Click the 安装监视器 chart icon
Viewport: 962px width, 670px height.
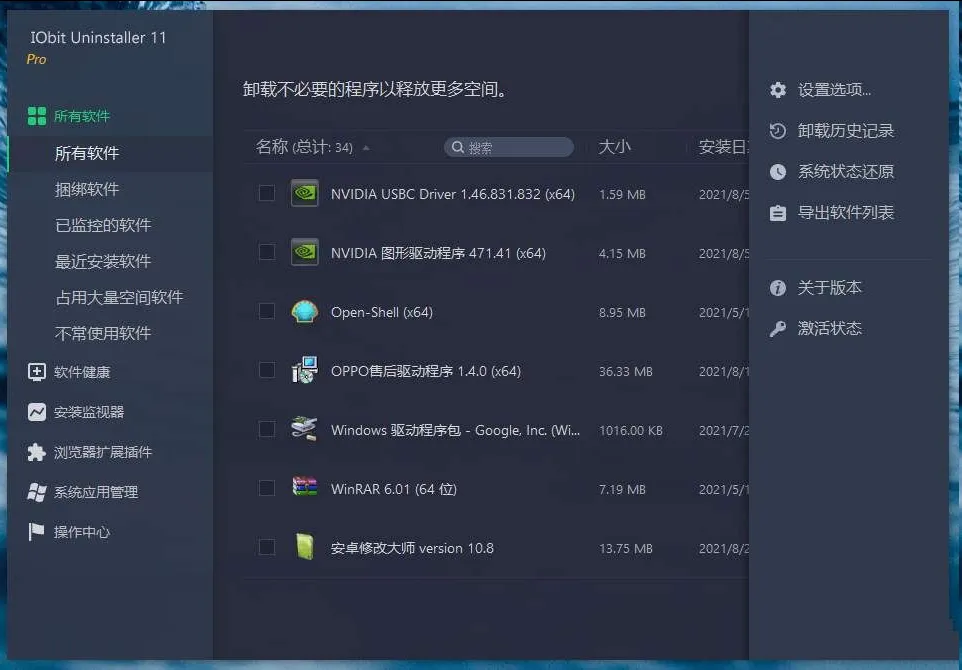(37, 412)
